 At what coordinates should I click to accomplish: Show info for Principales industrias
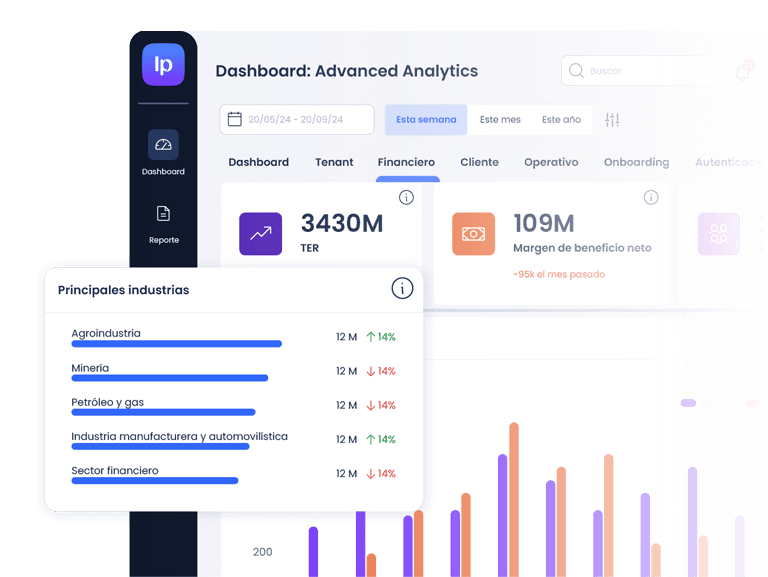click(x=402, y=288)
